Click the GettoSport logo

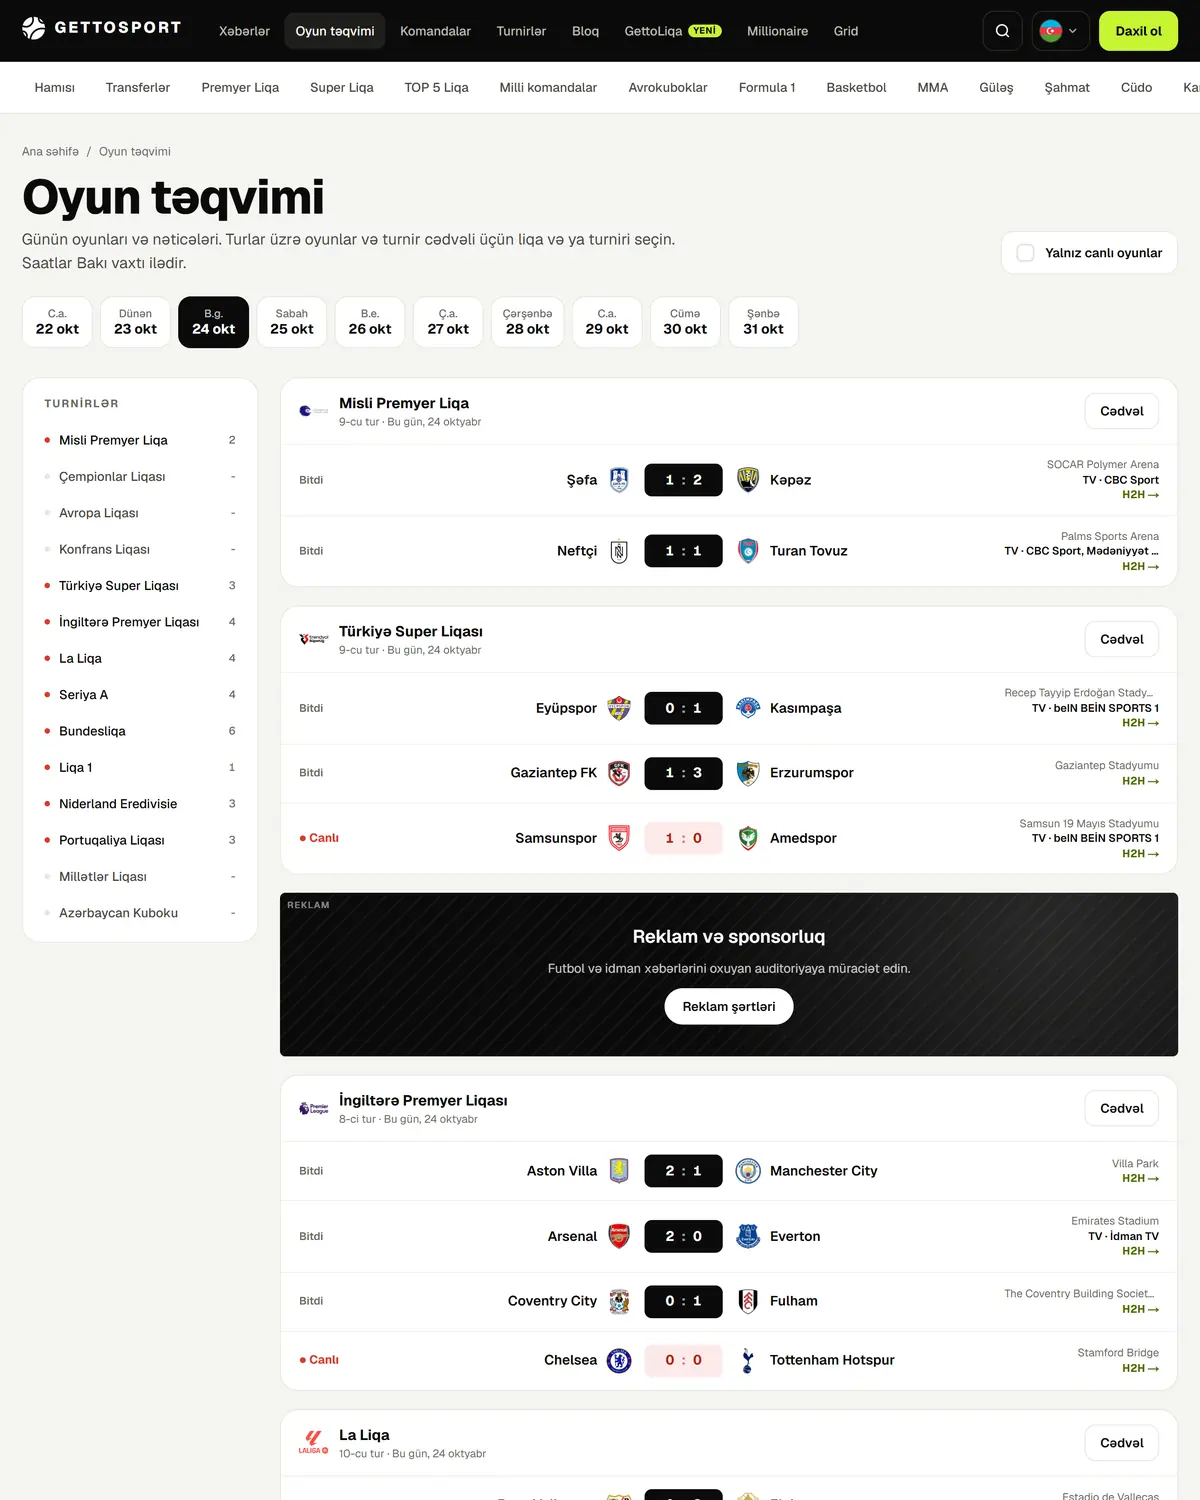tap(102, 28)
